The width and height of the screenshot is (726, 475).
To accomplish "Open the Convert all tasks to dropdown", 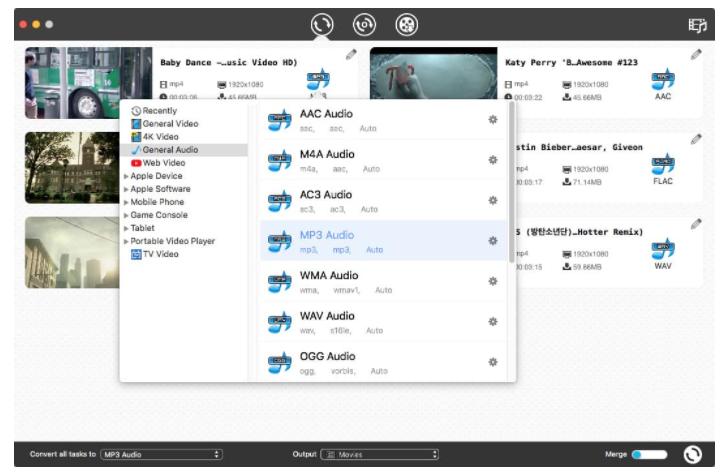I will (161, 454).
